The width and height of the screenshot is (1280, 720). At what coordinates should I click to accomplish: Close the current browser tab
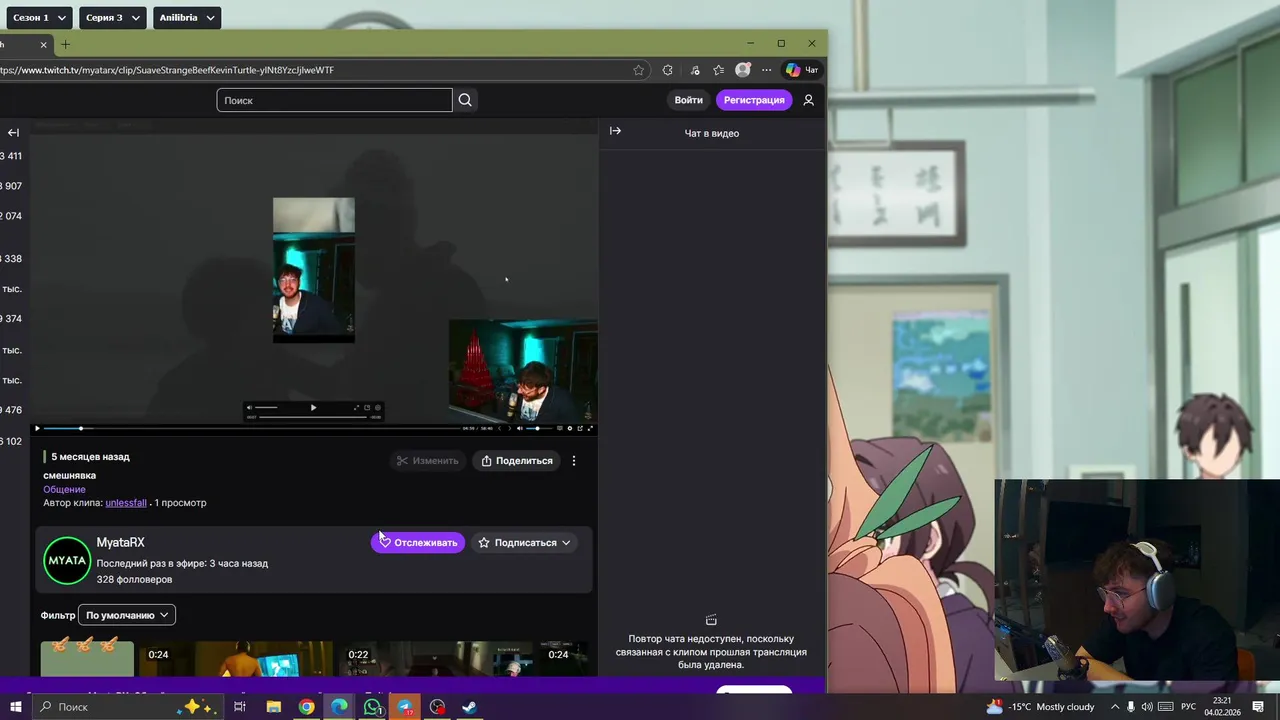[x=43, y=44]
